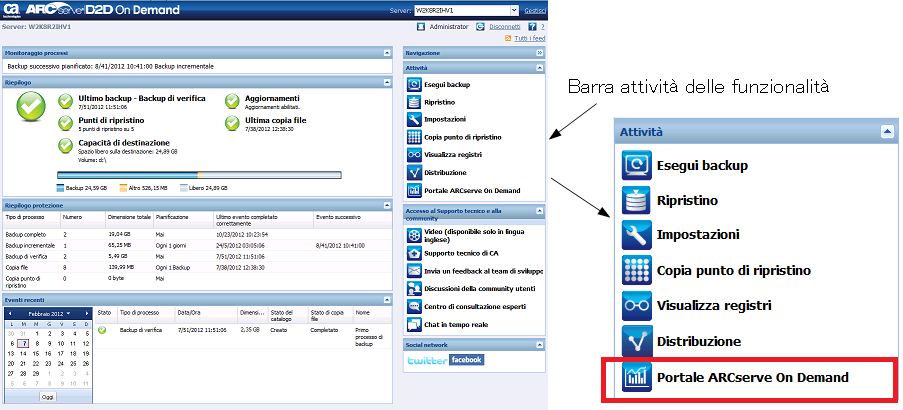Click Stato del catalogo column header

[287, 313]
